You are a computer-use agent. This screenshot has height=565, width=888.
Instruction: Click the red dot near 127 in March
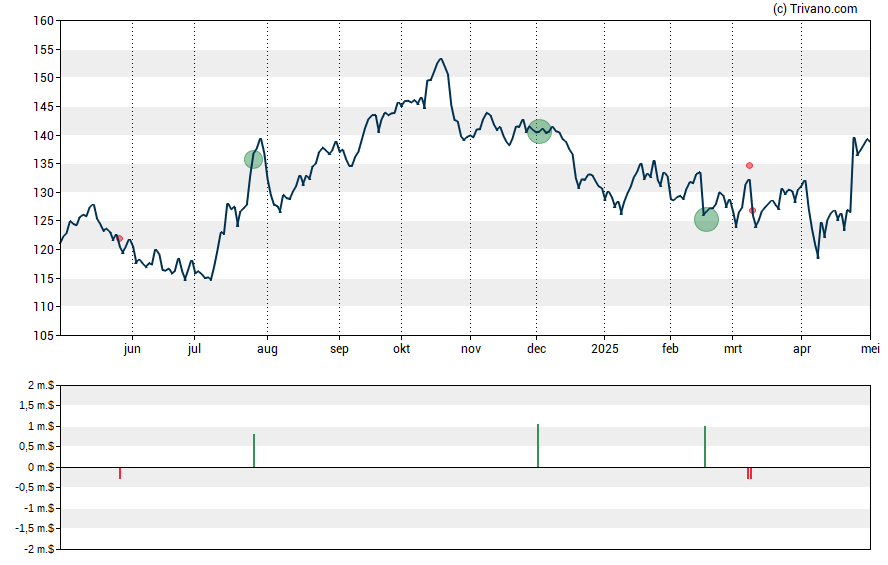(x=752, y=211)
